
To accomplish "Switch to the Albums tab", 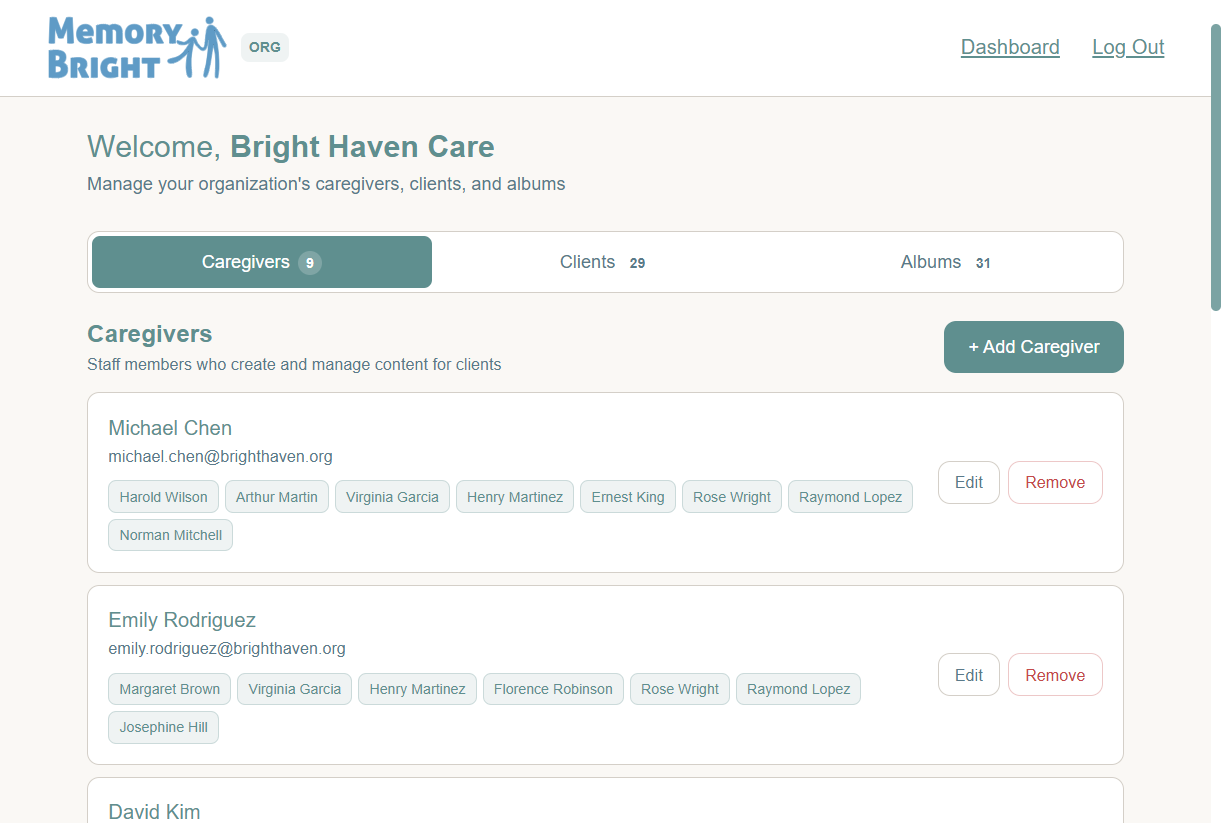I will (946, 262).
